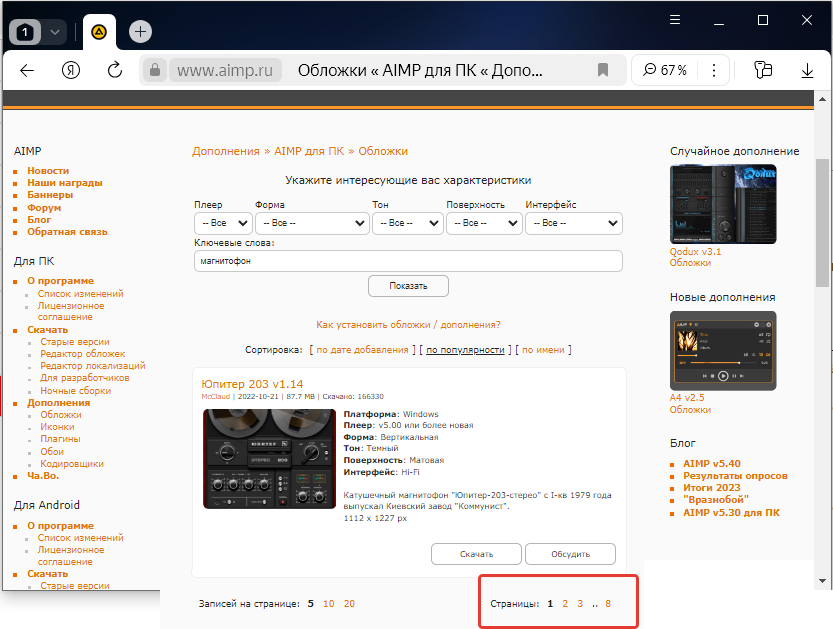Image resolution: width=833 pixels, height=629 pixels.
Task: Go to the Форум sidebar link
Action: point(44,208)
